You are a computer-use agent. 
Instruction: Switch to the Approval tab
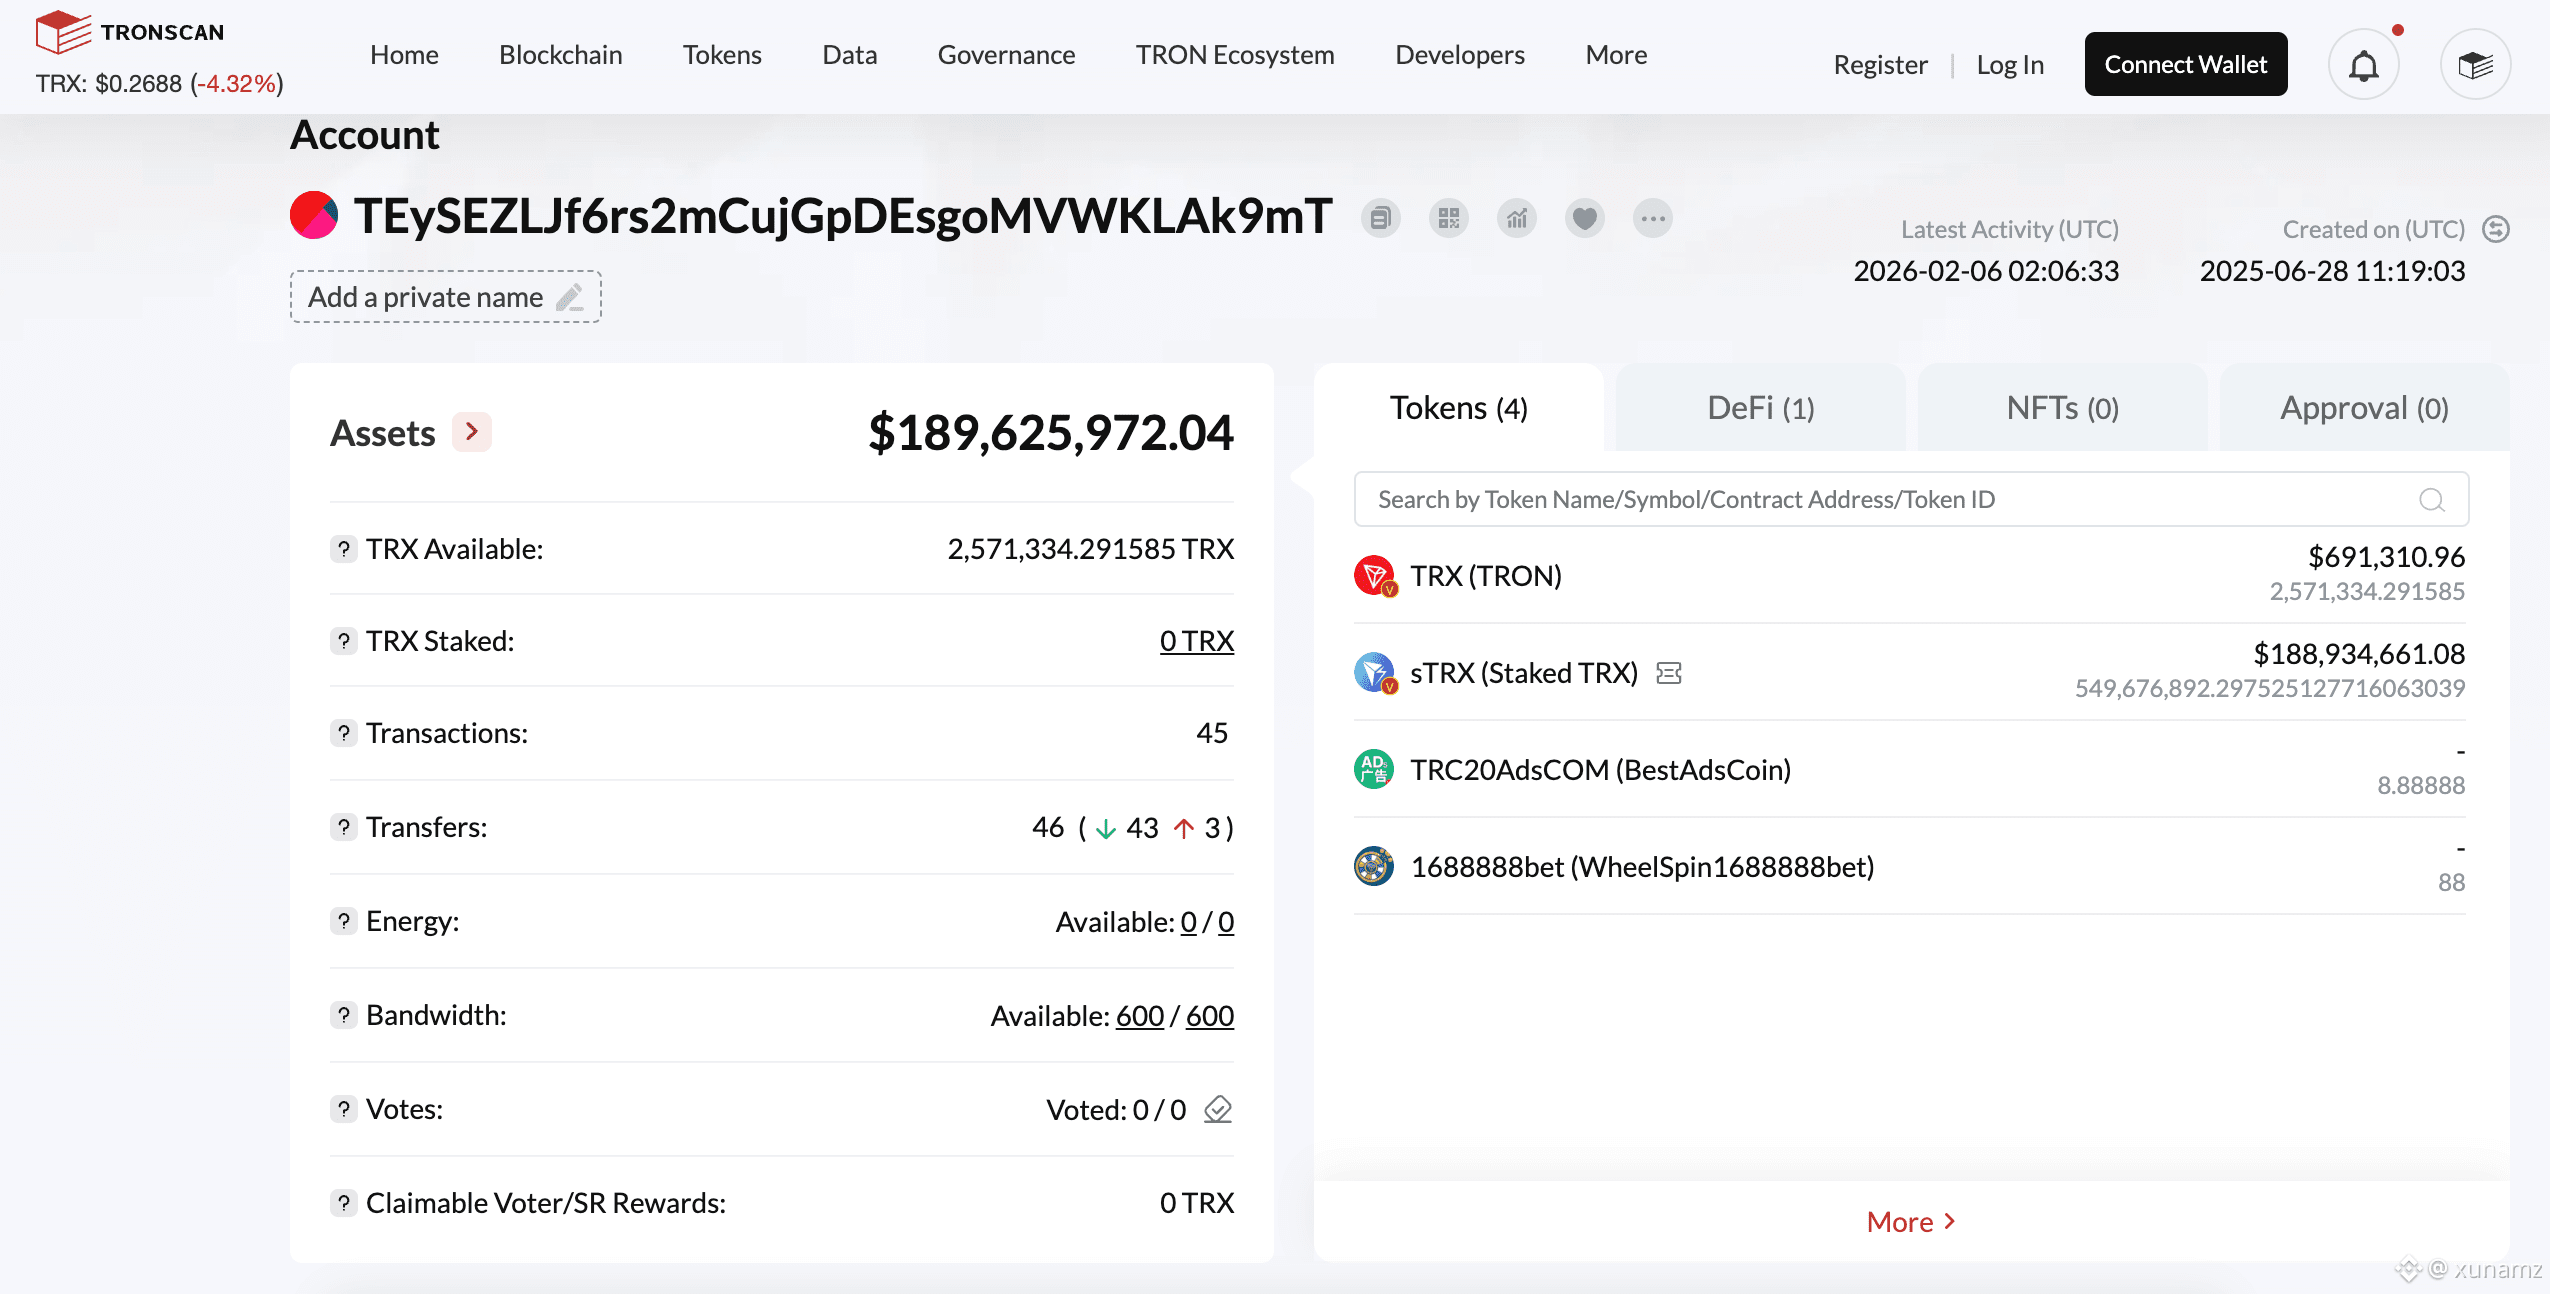point(2363,408)
